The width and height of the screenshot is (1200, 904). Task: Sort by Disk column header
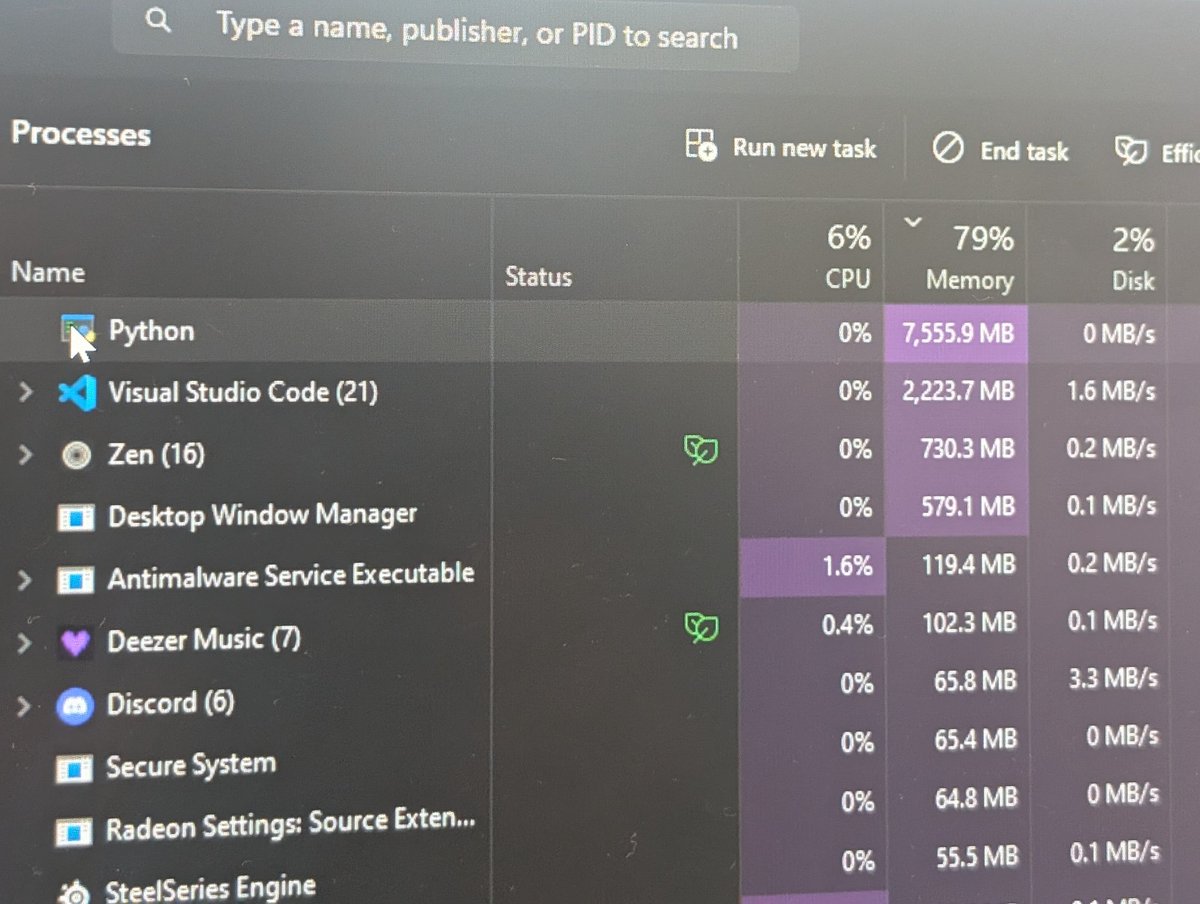1133,261
